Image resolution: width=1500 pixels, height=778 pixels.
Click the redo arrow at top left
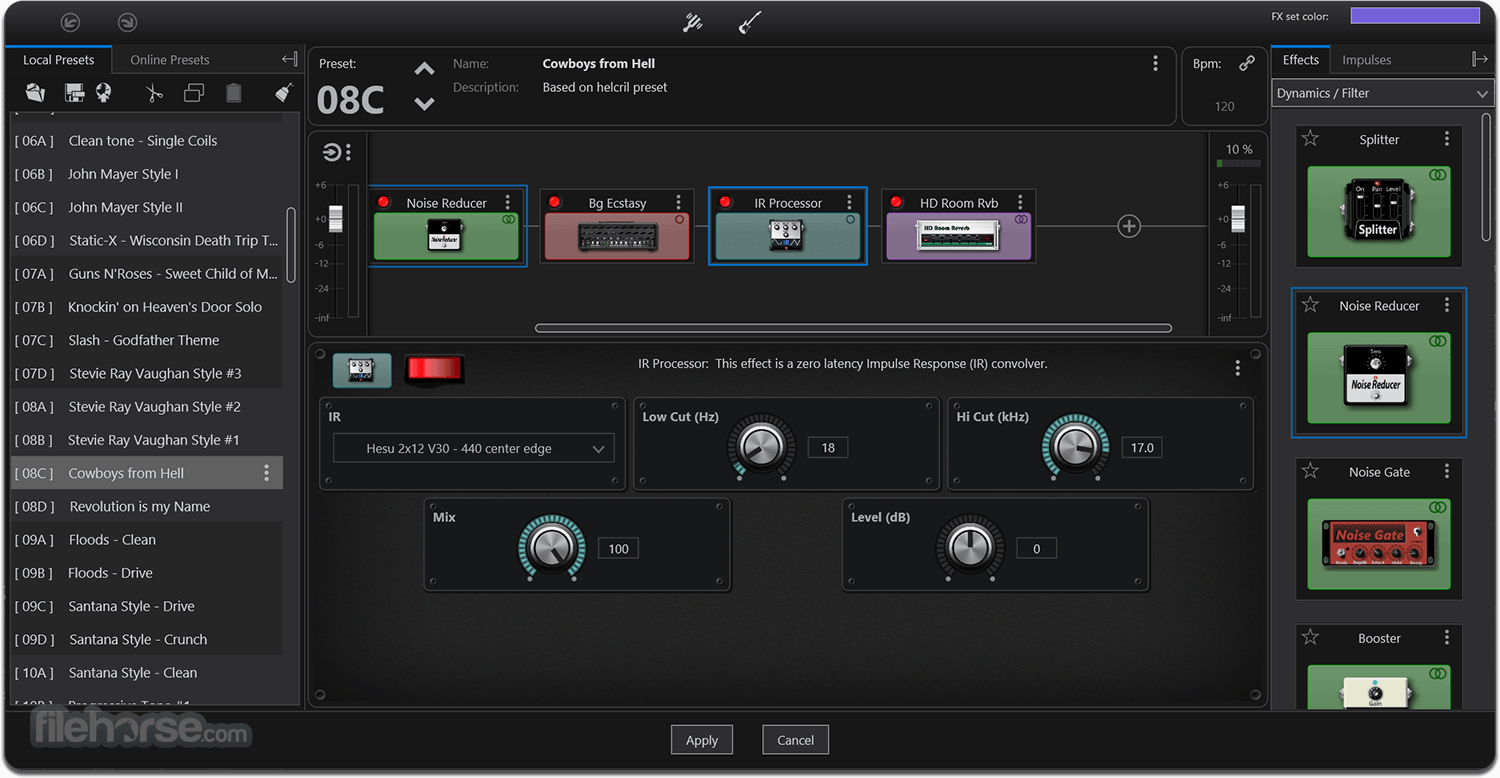click(x=127, y=21)
